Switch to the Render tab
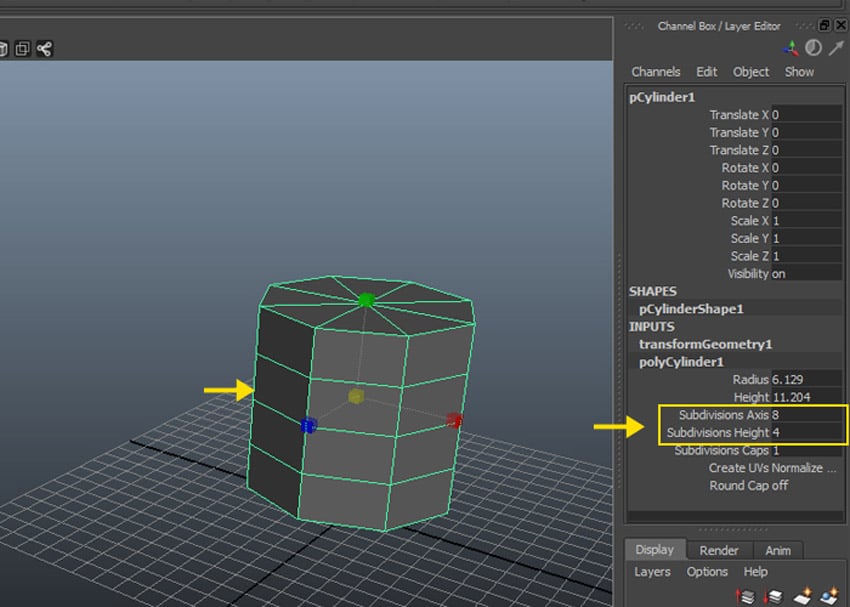The image size is (850, 607). click(718, 550)
